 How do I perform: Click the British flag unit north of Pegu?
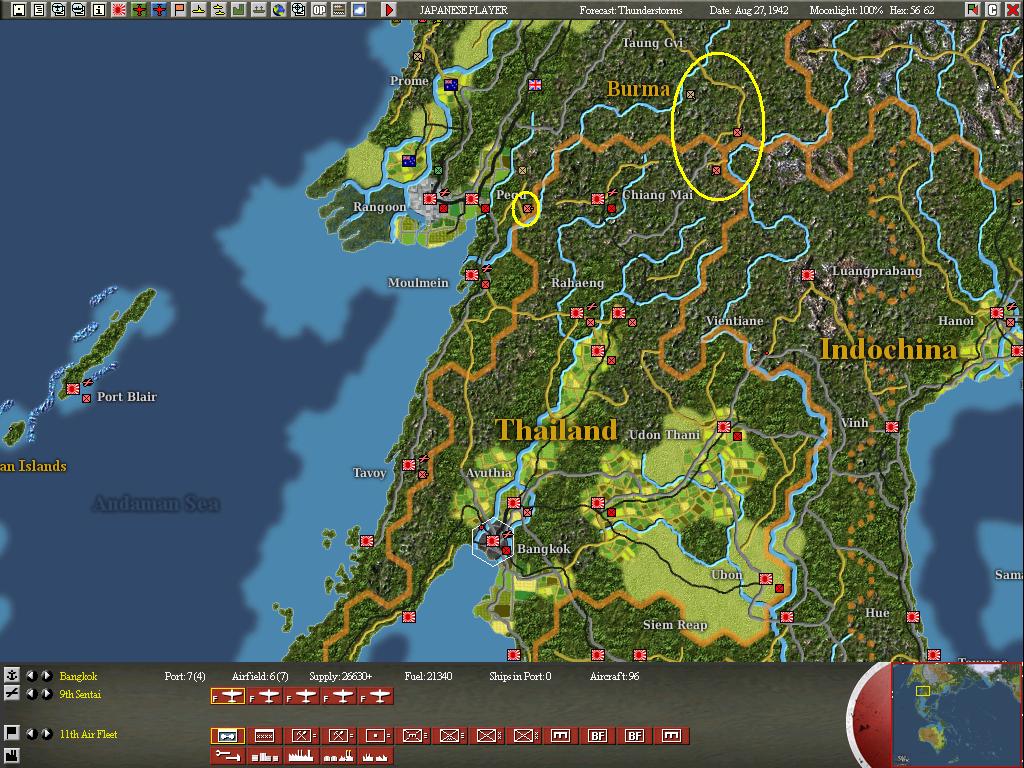click(535, 84)
